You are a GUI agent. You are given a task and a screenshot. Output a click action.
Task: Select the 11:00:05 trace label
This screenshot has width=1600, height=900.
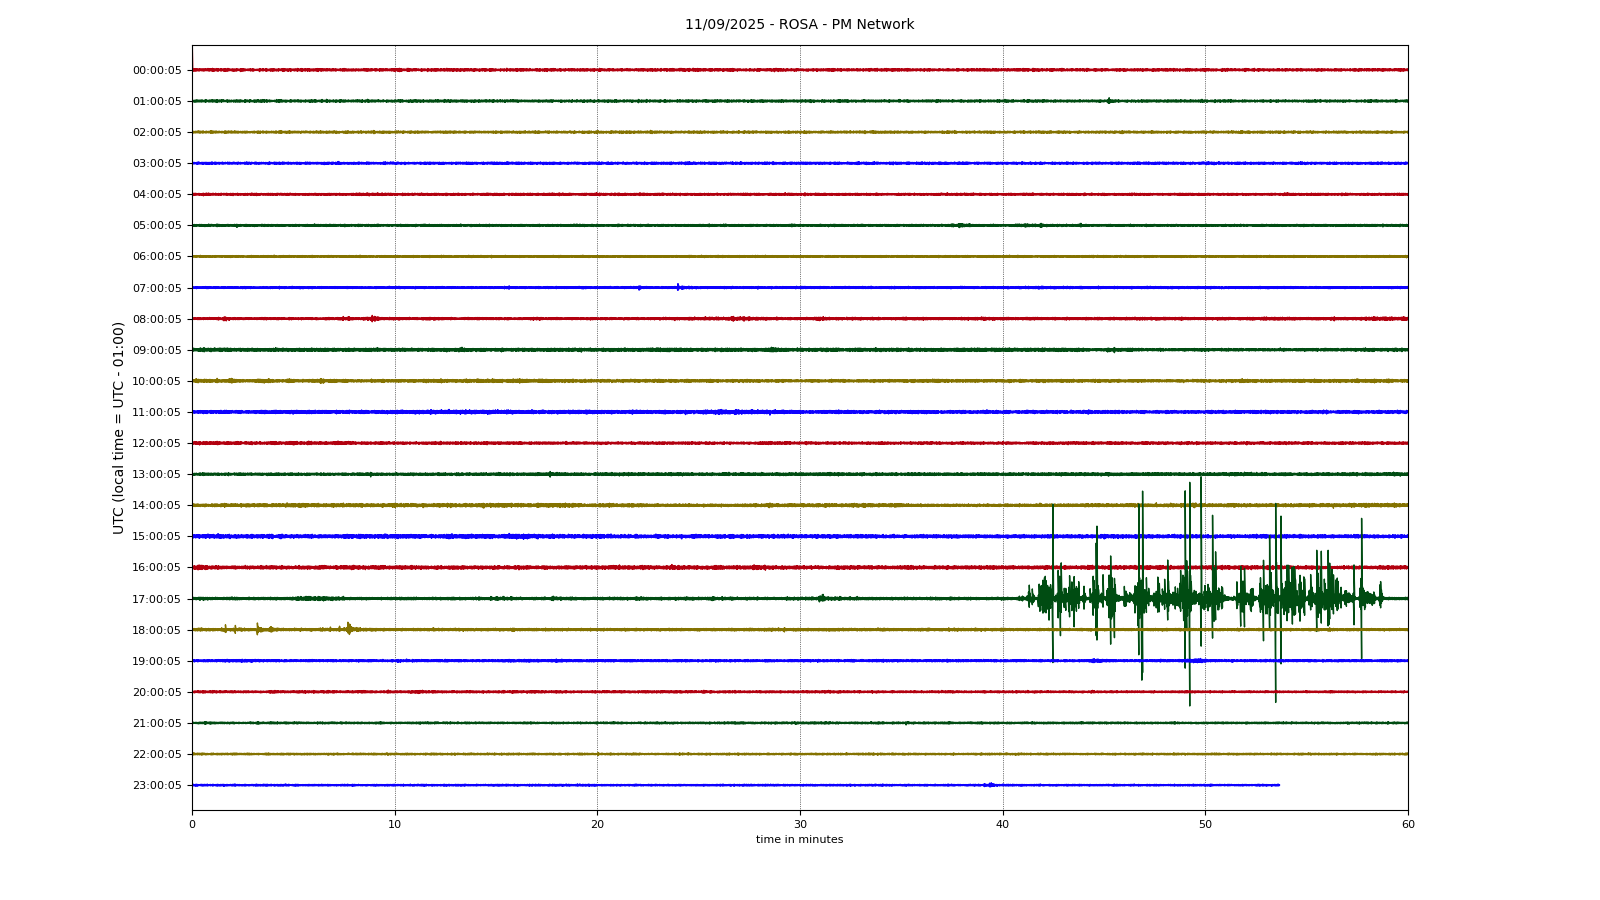click(157, 412)
